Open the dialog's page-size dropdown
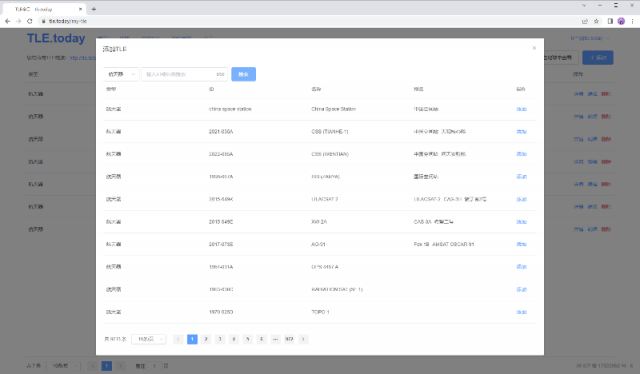640x374 pixels. point(149,339)
